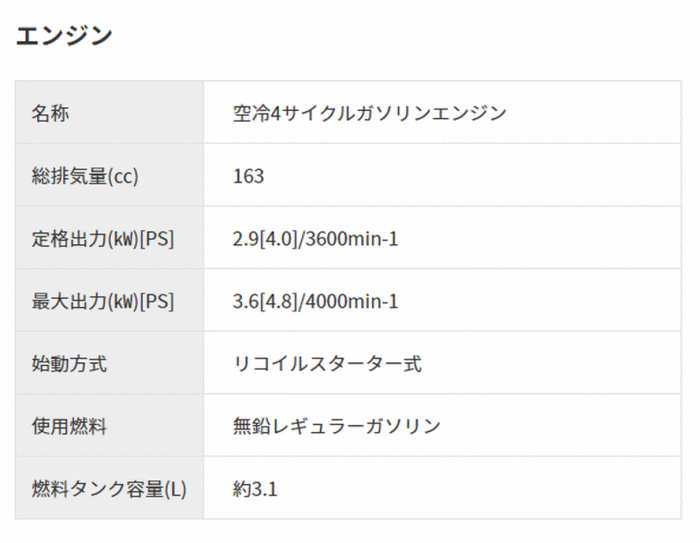Image resolution: width=700 pixels, height=543 pixels.
Task: Click the 3.6[4.8] maximum output figure
Action: coord(265,301)
